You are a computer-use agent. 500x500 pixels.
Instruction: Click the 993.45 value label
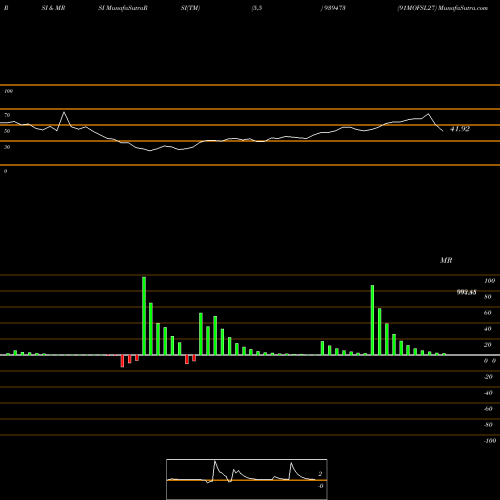coord(466,292)
